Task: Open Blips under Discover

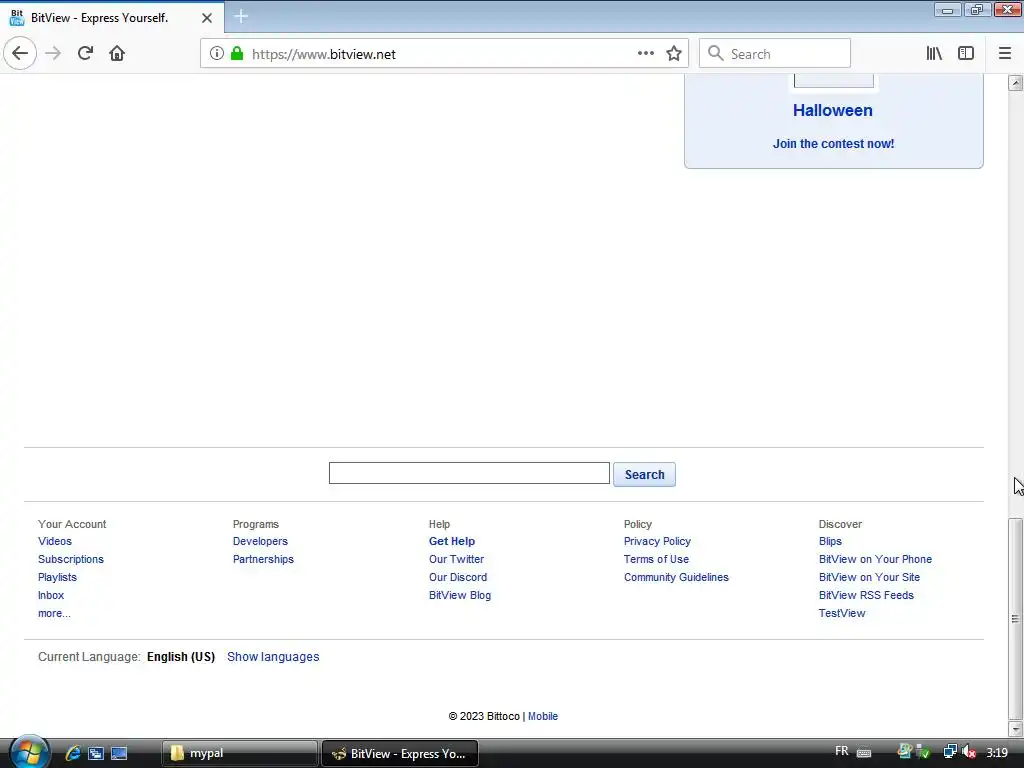Action: (830, 541)
